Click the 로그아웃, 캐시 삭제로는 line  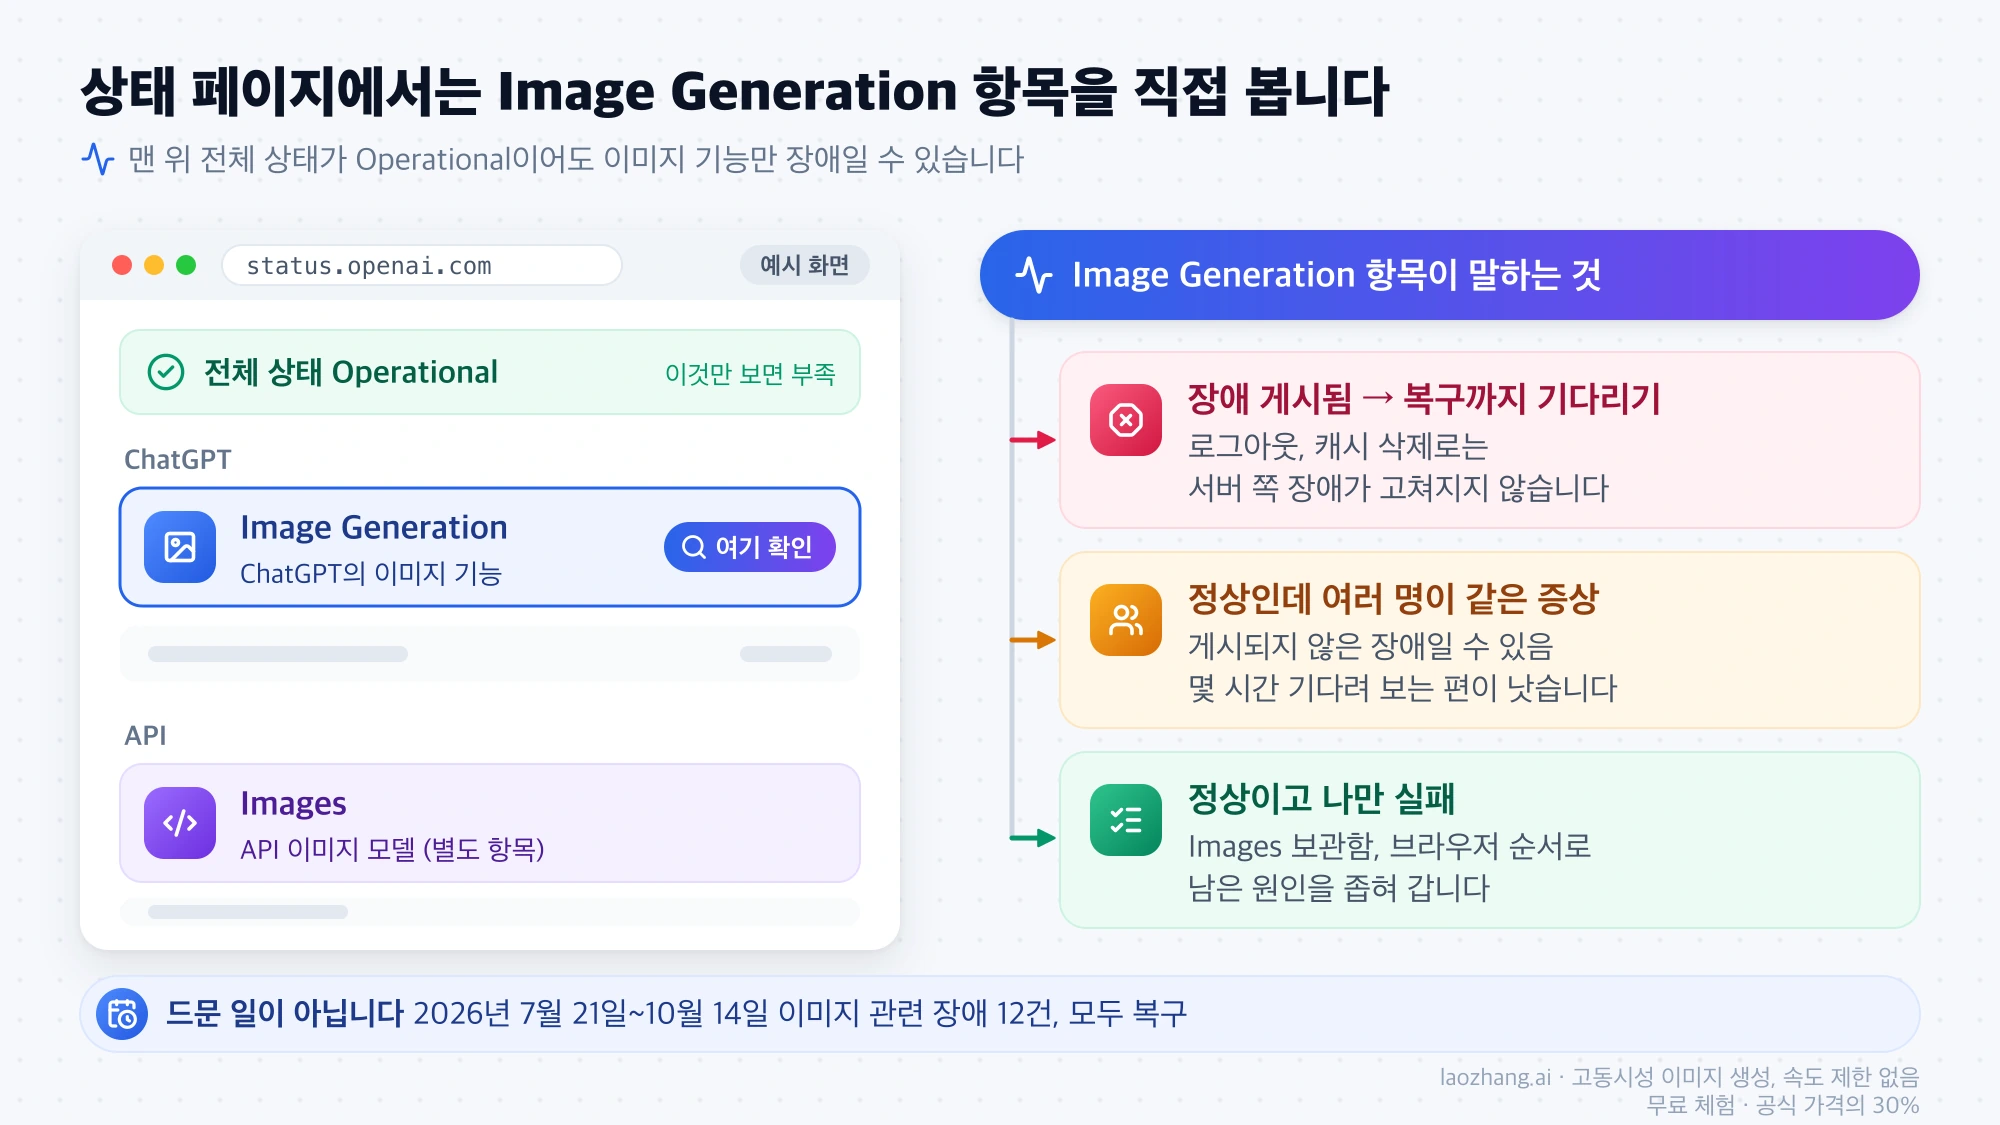pos(1338,446)
